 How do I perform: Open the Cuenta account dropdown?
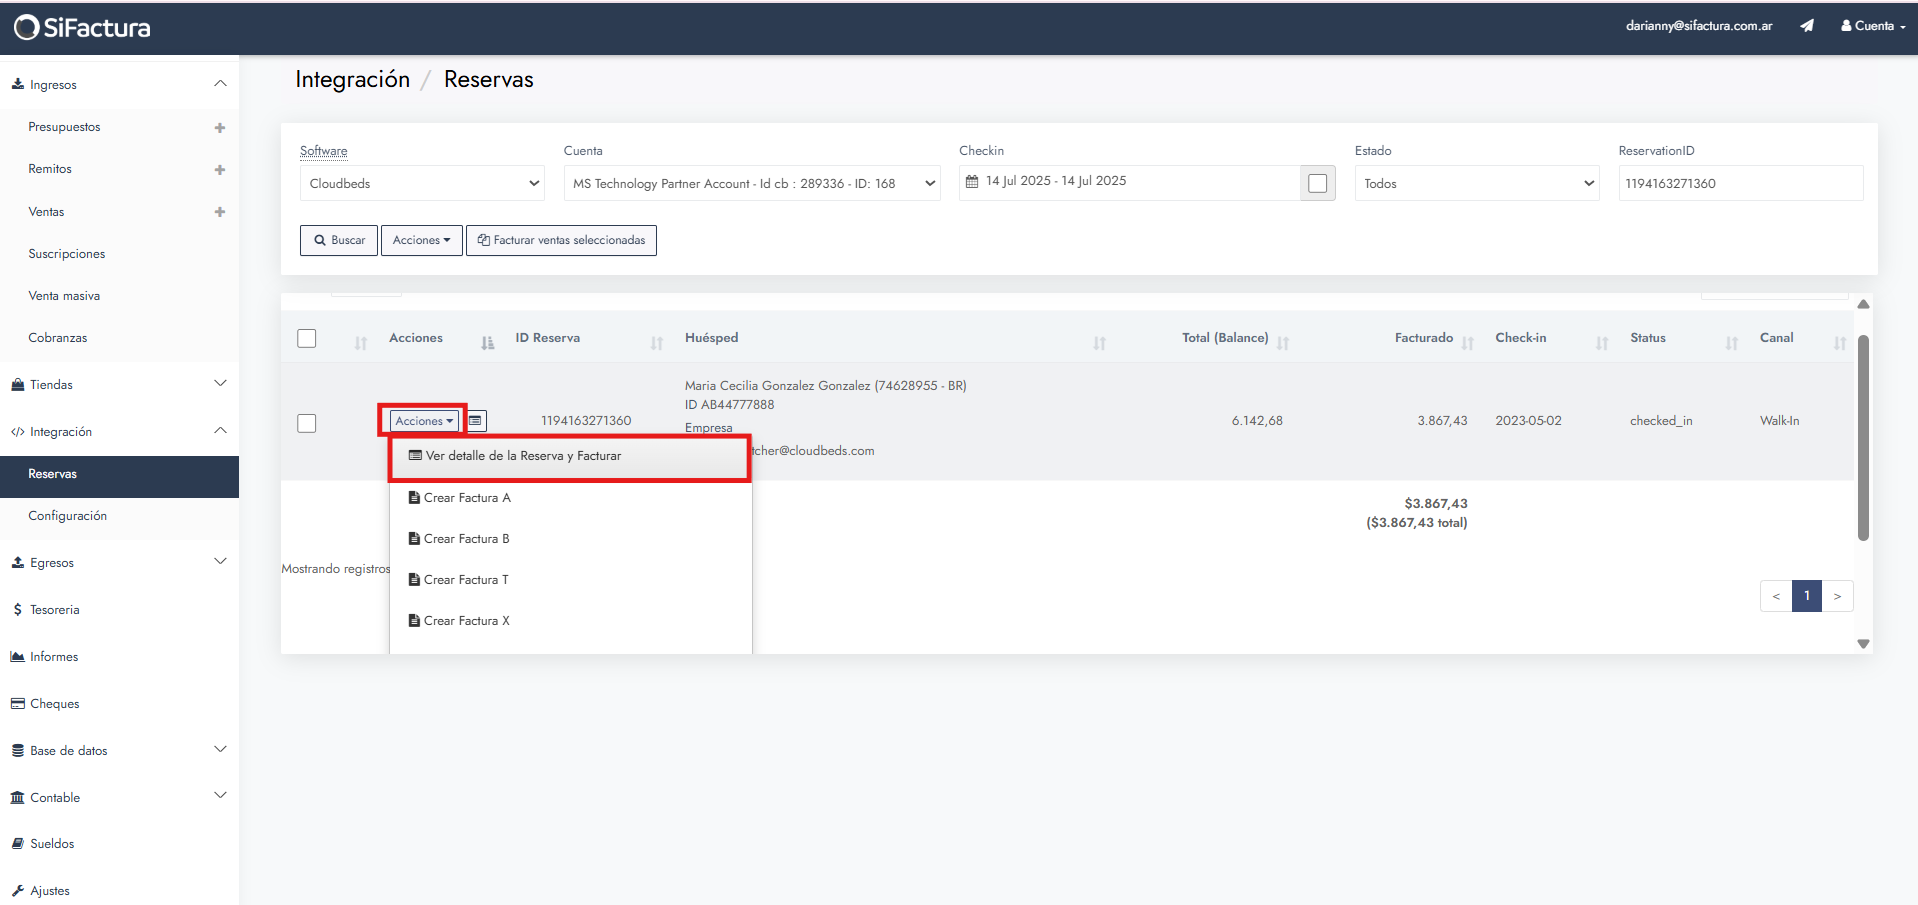[x=752, y=183]
